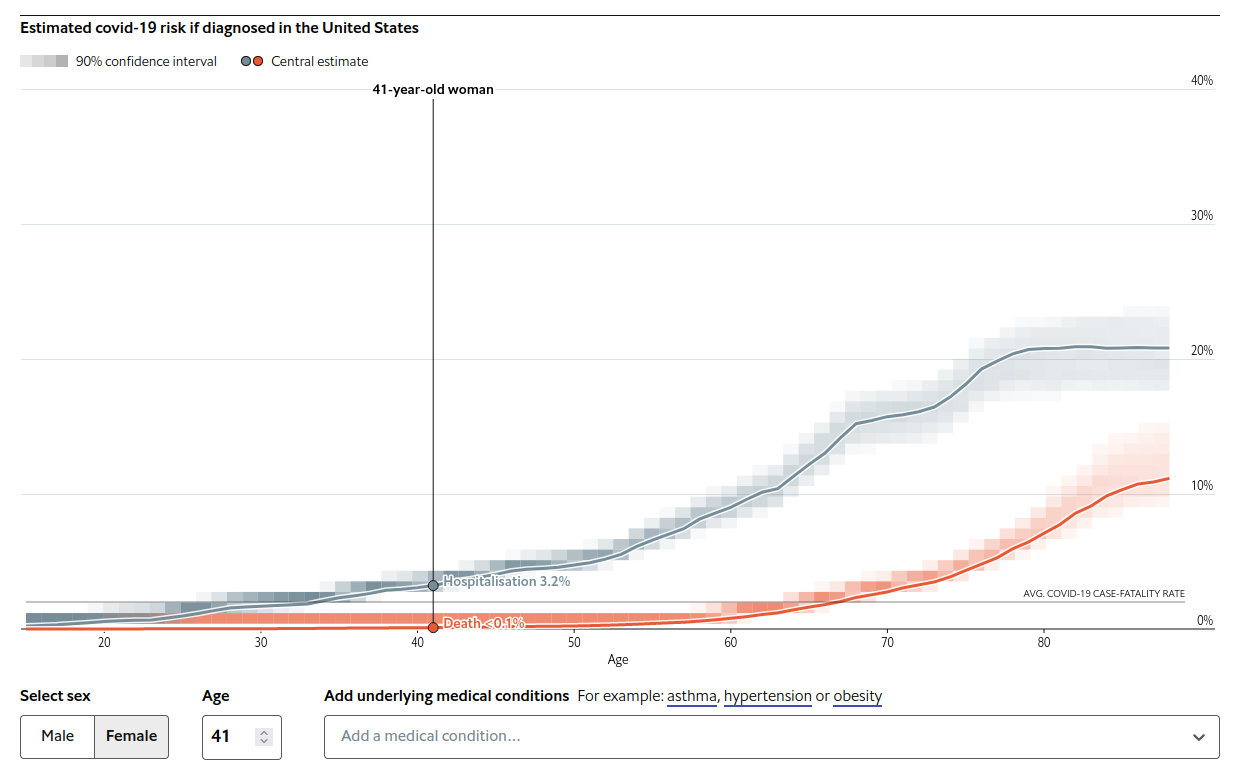Click the 90% confidence interval legend swatch

pyautogui.click(x=44, y=62)
